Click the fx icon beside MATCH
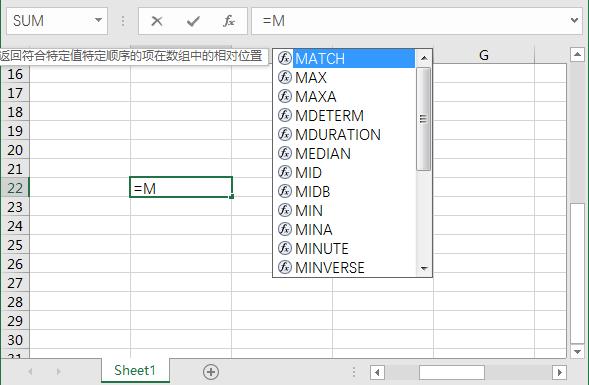This screenshot has width=589, height=385. 285,58
